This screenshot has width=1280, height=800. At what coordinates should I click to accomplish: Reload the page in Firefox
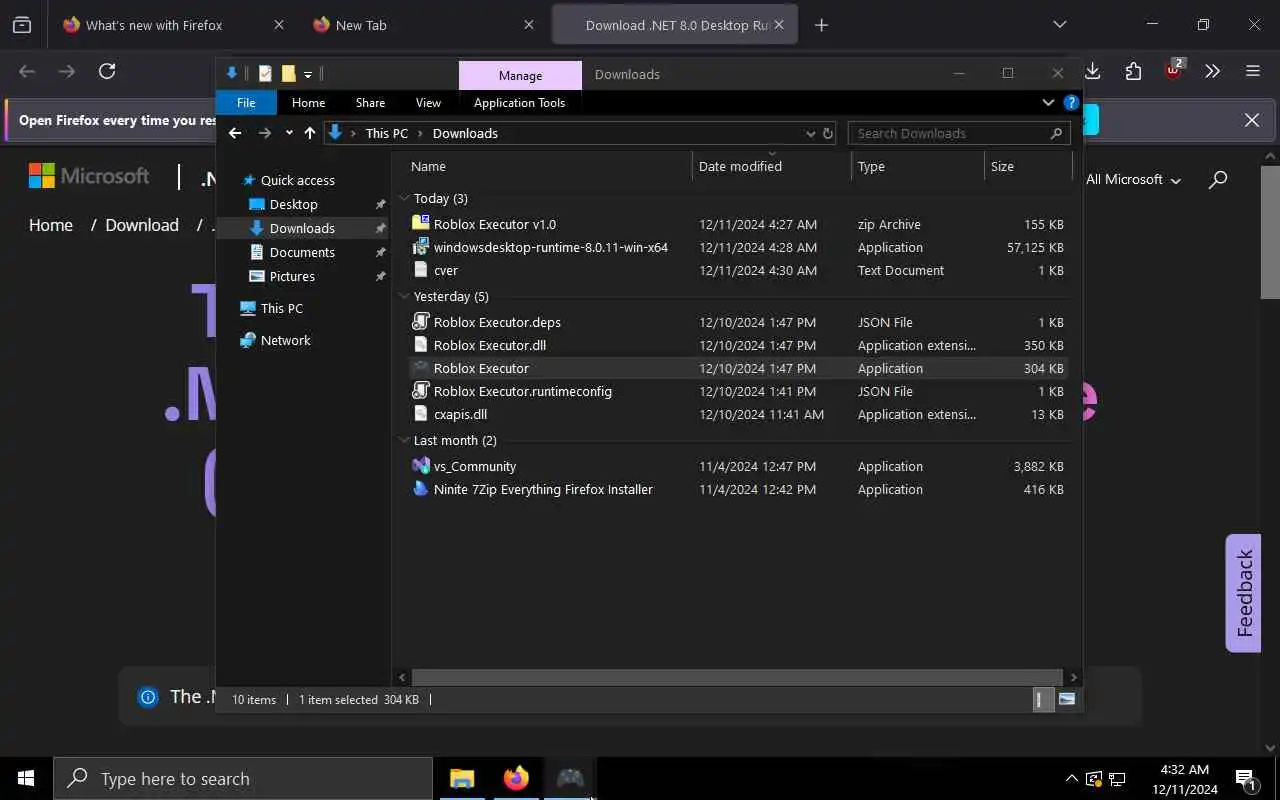coord(107,71)
